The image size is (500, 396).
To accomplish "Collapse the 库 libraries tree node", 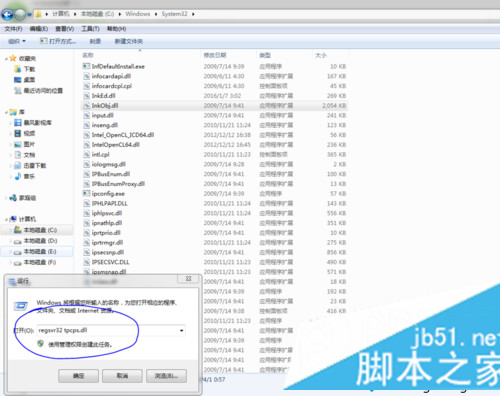I will coord(6,112).
